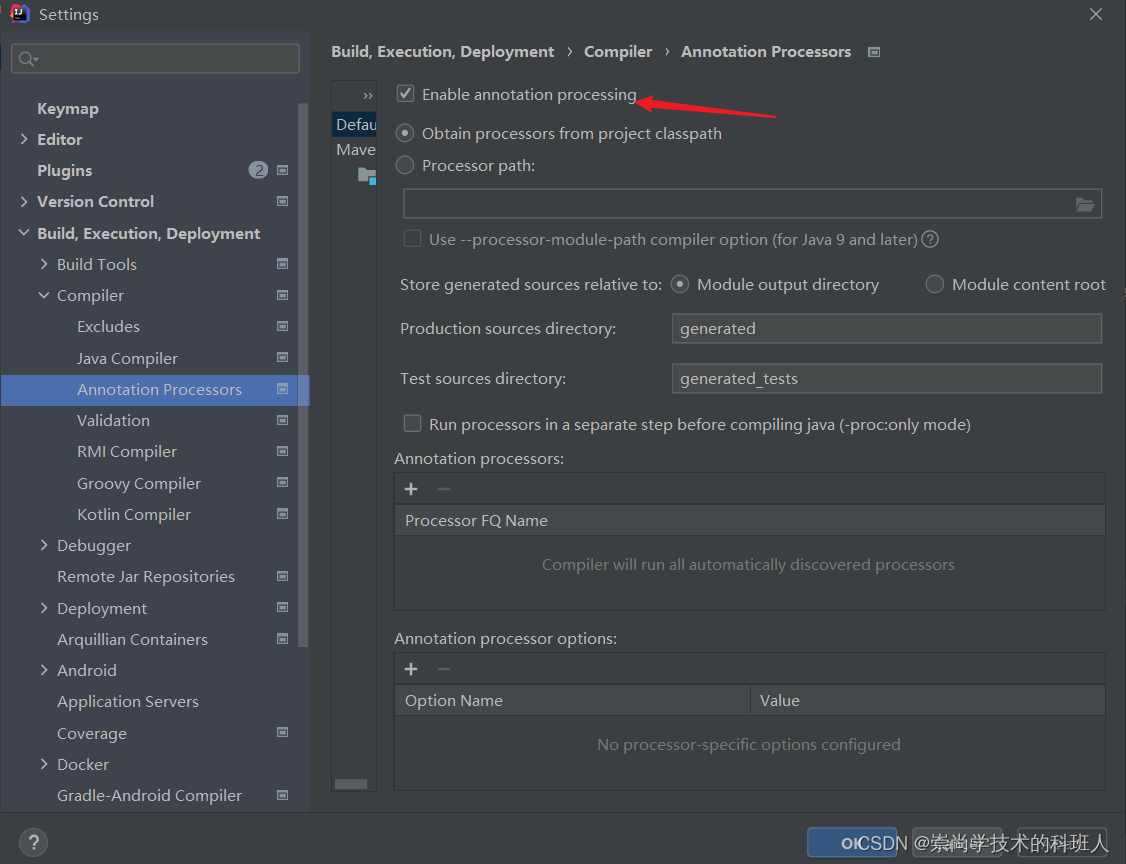Expand the Debugger node
1126x864 pixels.
[x=44, y=545]
